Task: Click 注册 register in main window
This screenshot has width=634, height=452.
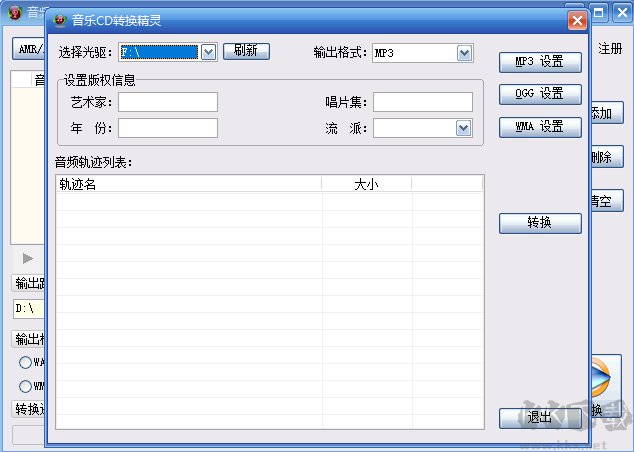Action: click(610, 49)
